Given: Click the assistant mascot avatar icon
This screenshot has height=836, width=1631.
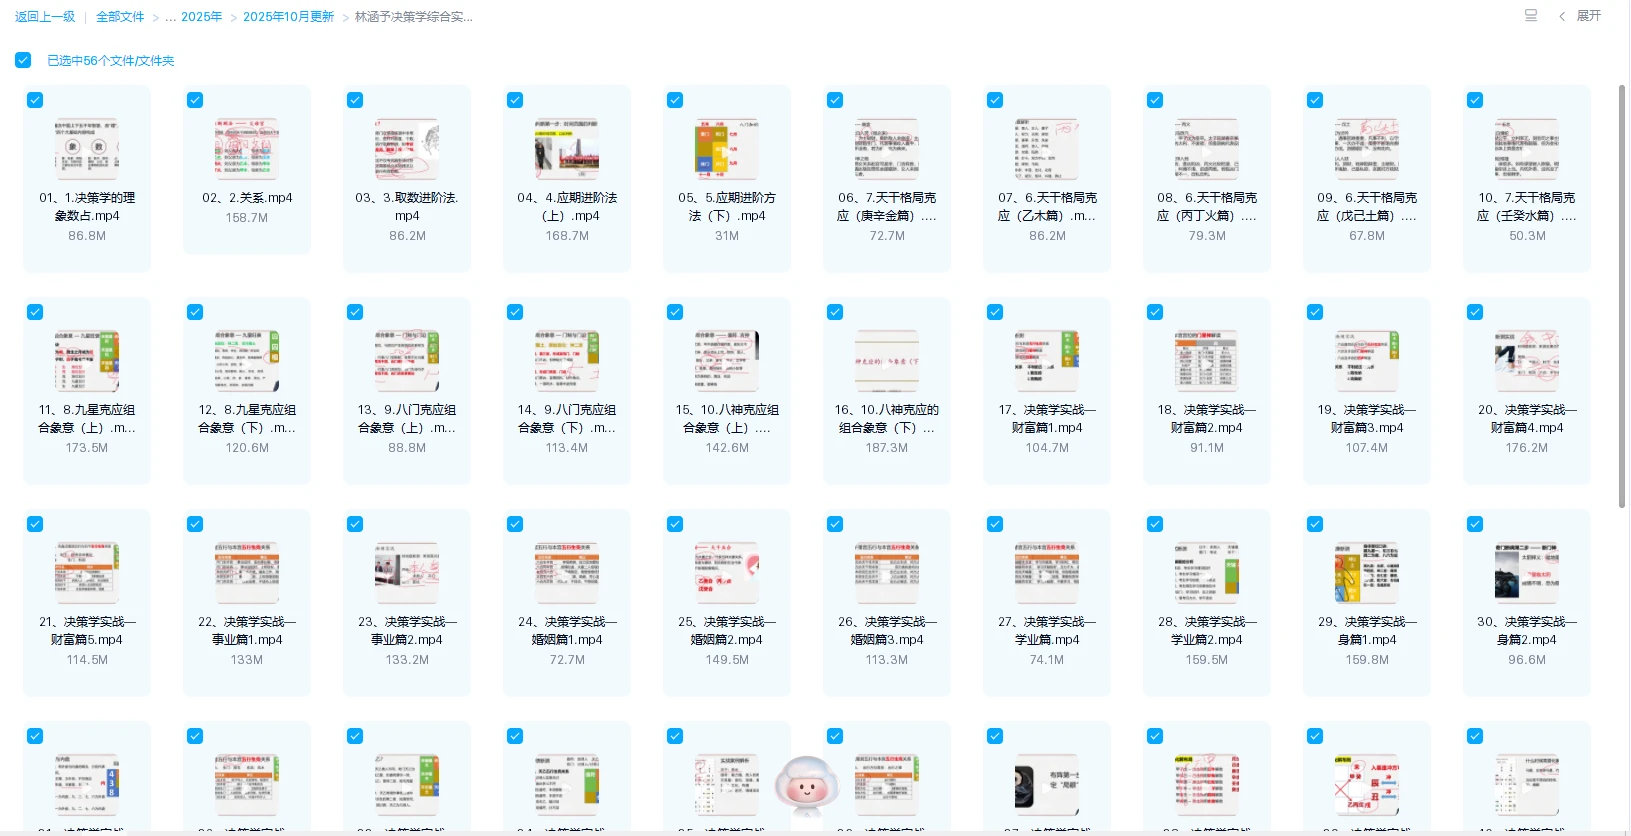Looking at the screenshot, I should 807,787.
